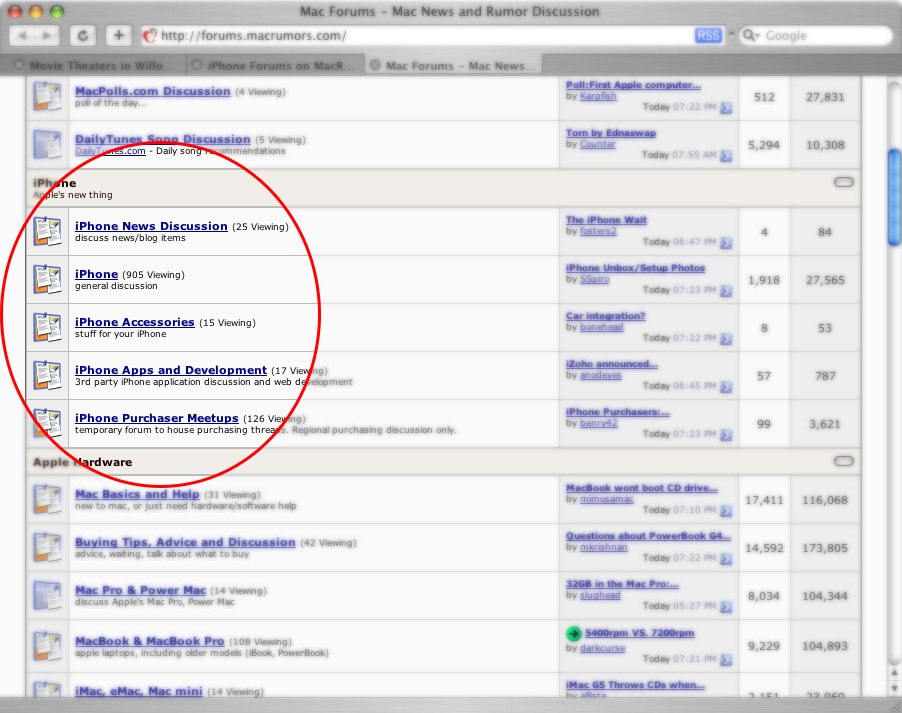Open iPhone Apps and Development forum
902x713 pixels.
(171, 370)
